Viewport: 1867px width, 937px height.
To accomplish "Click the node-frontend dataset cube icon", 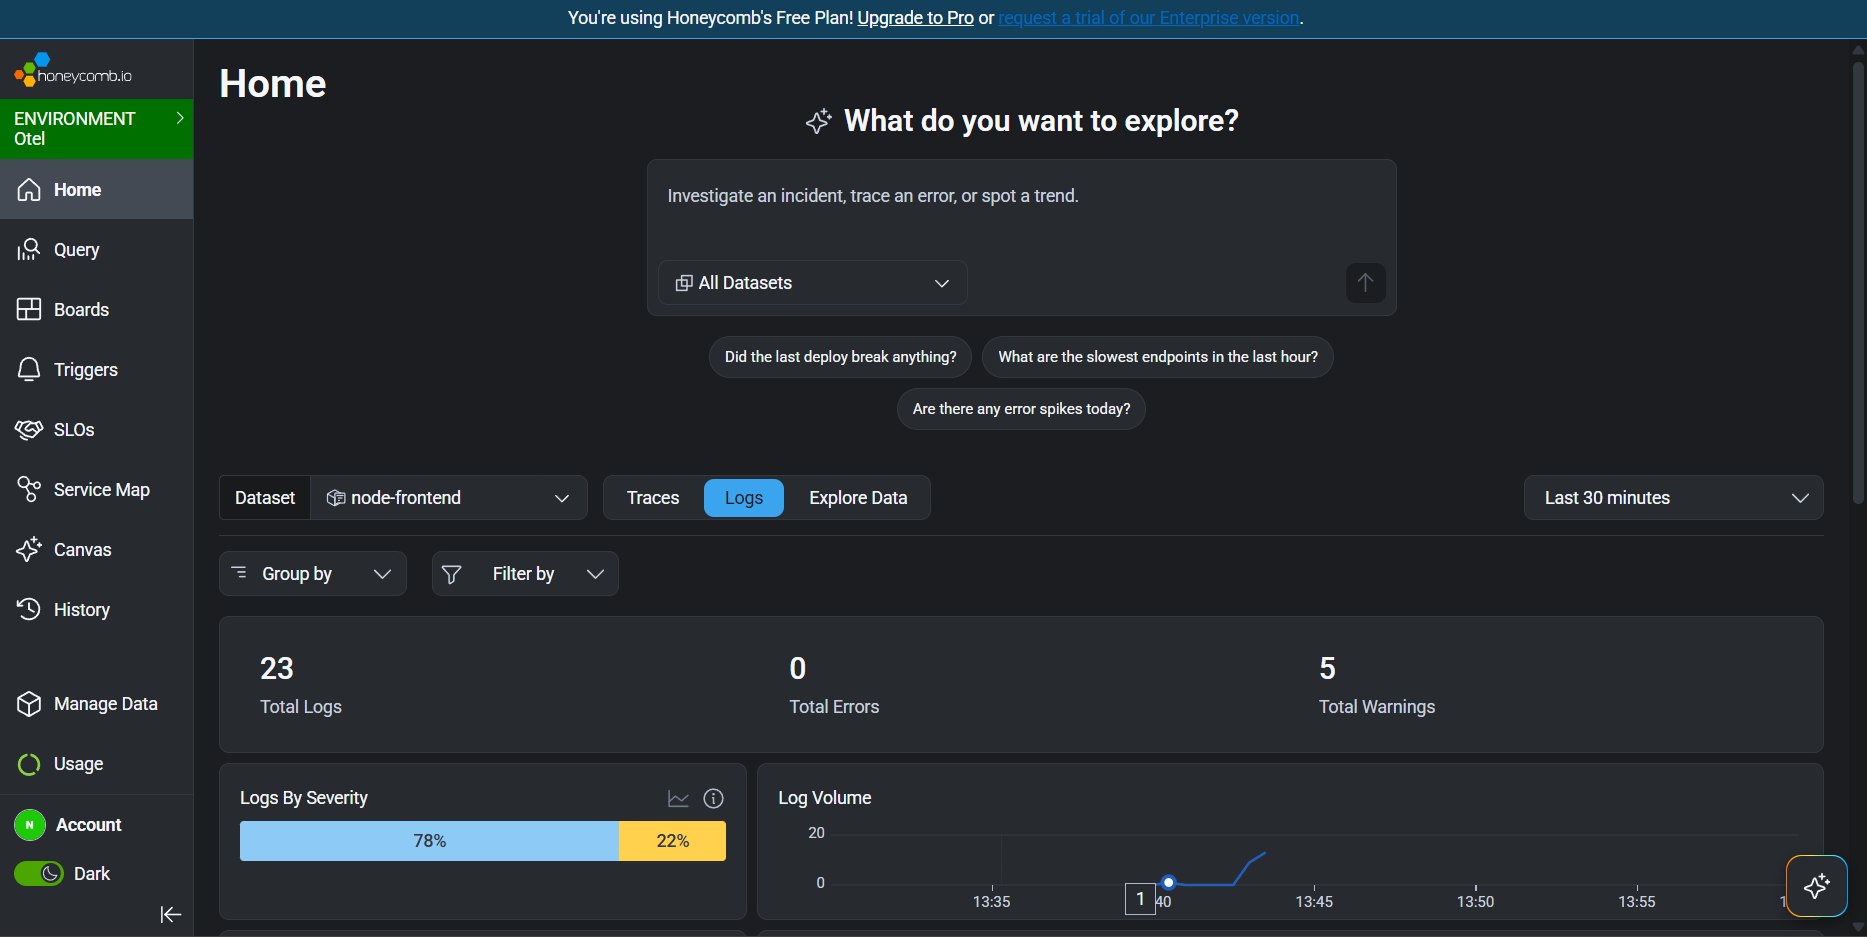I will (x=336, y=498).
